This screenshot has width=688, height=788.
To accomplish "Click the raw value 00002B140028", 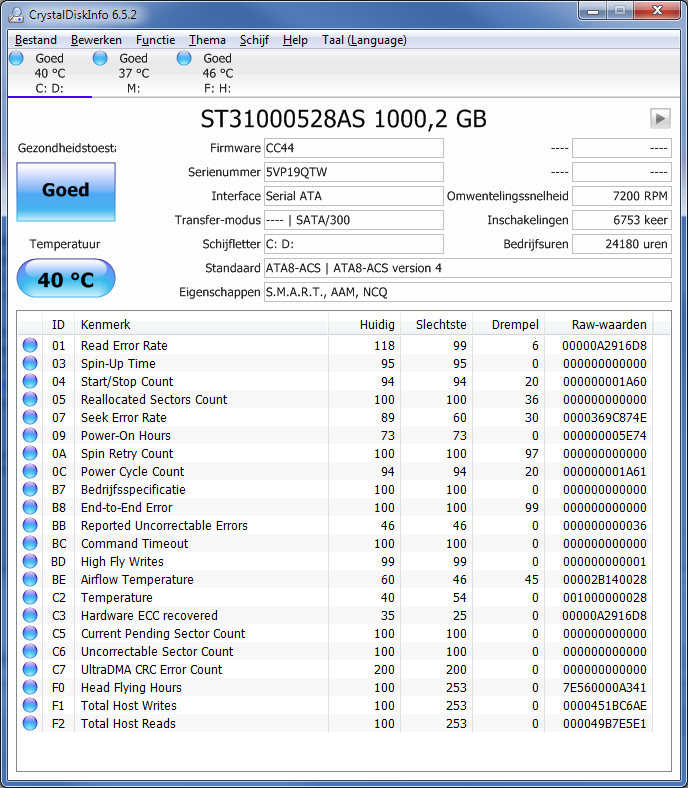I will [x=605, y=579].
